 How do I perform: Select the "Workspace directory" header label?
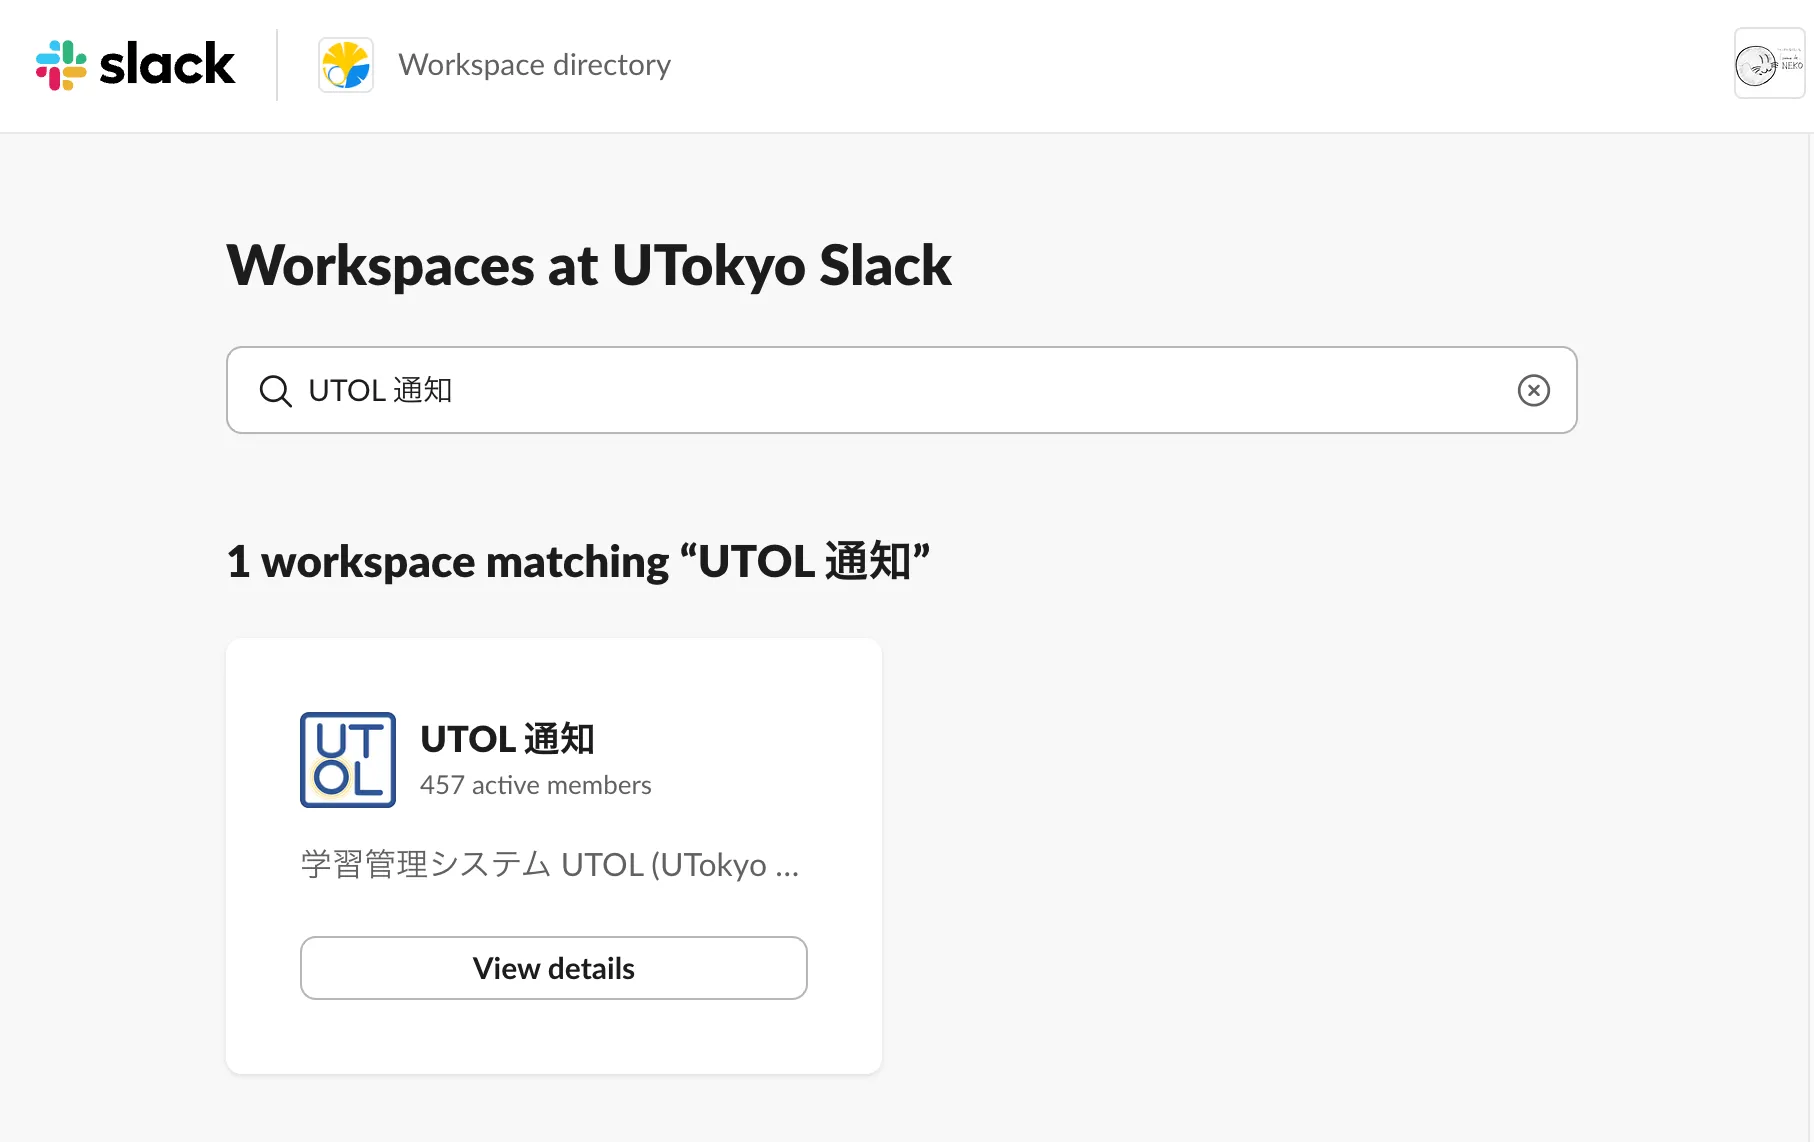pos(534,65)
